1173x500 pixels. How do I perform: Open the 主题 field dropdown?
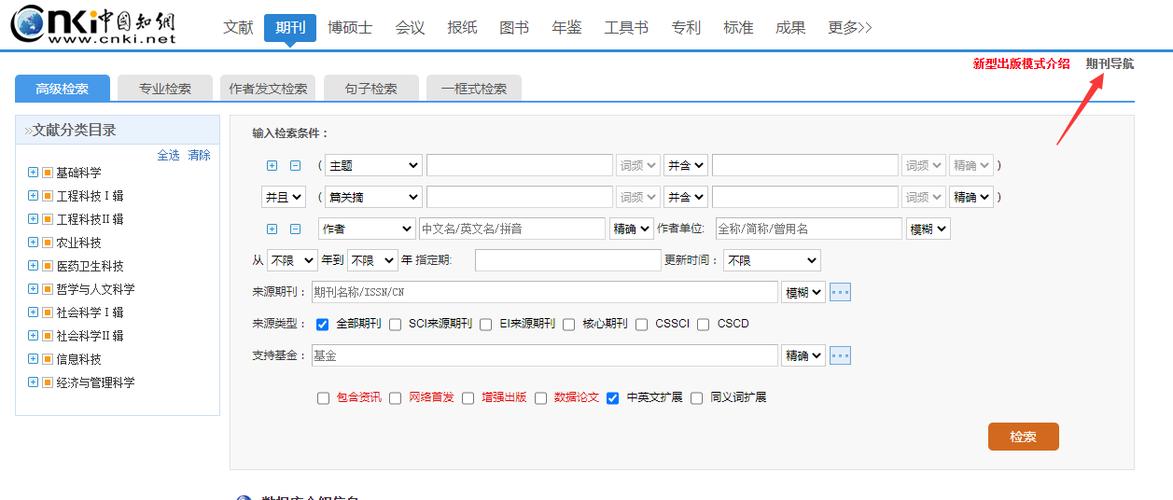click(x=373, y=165)
